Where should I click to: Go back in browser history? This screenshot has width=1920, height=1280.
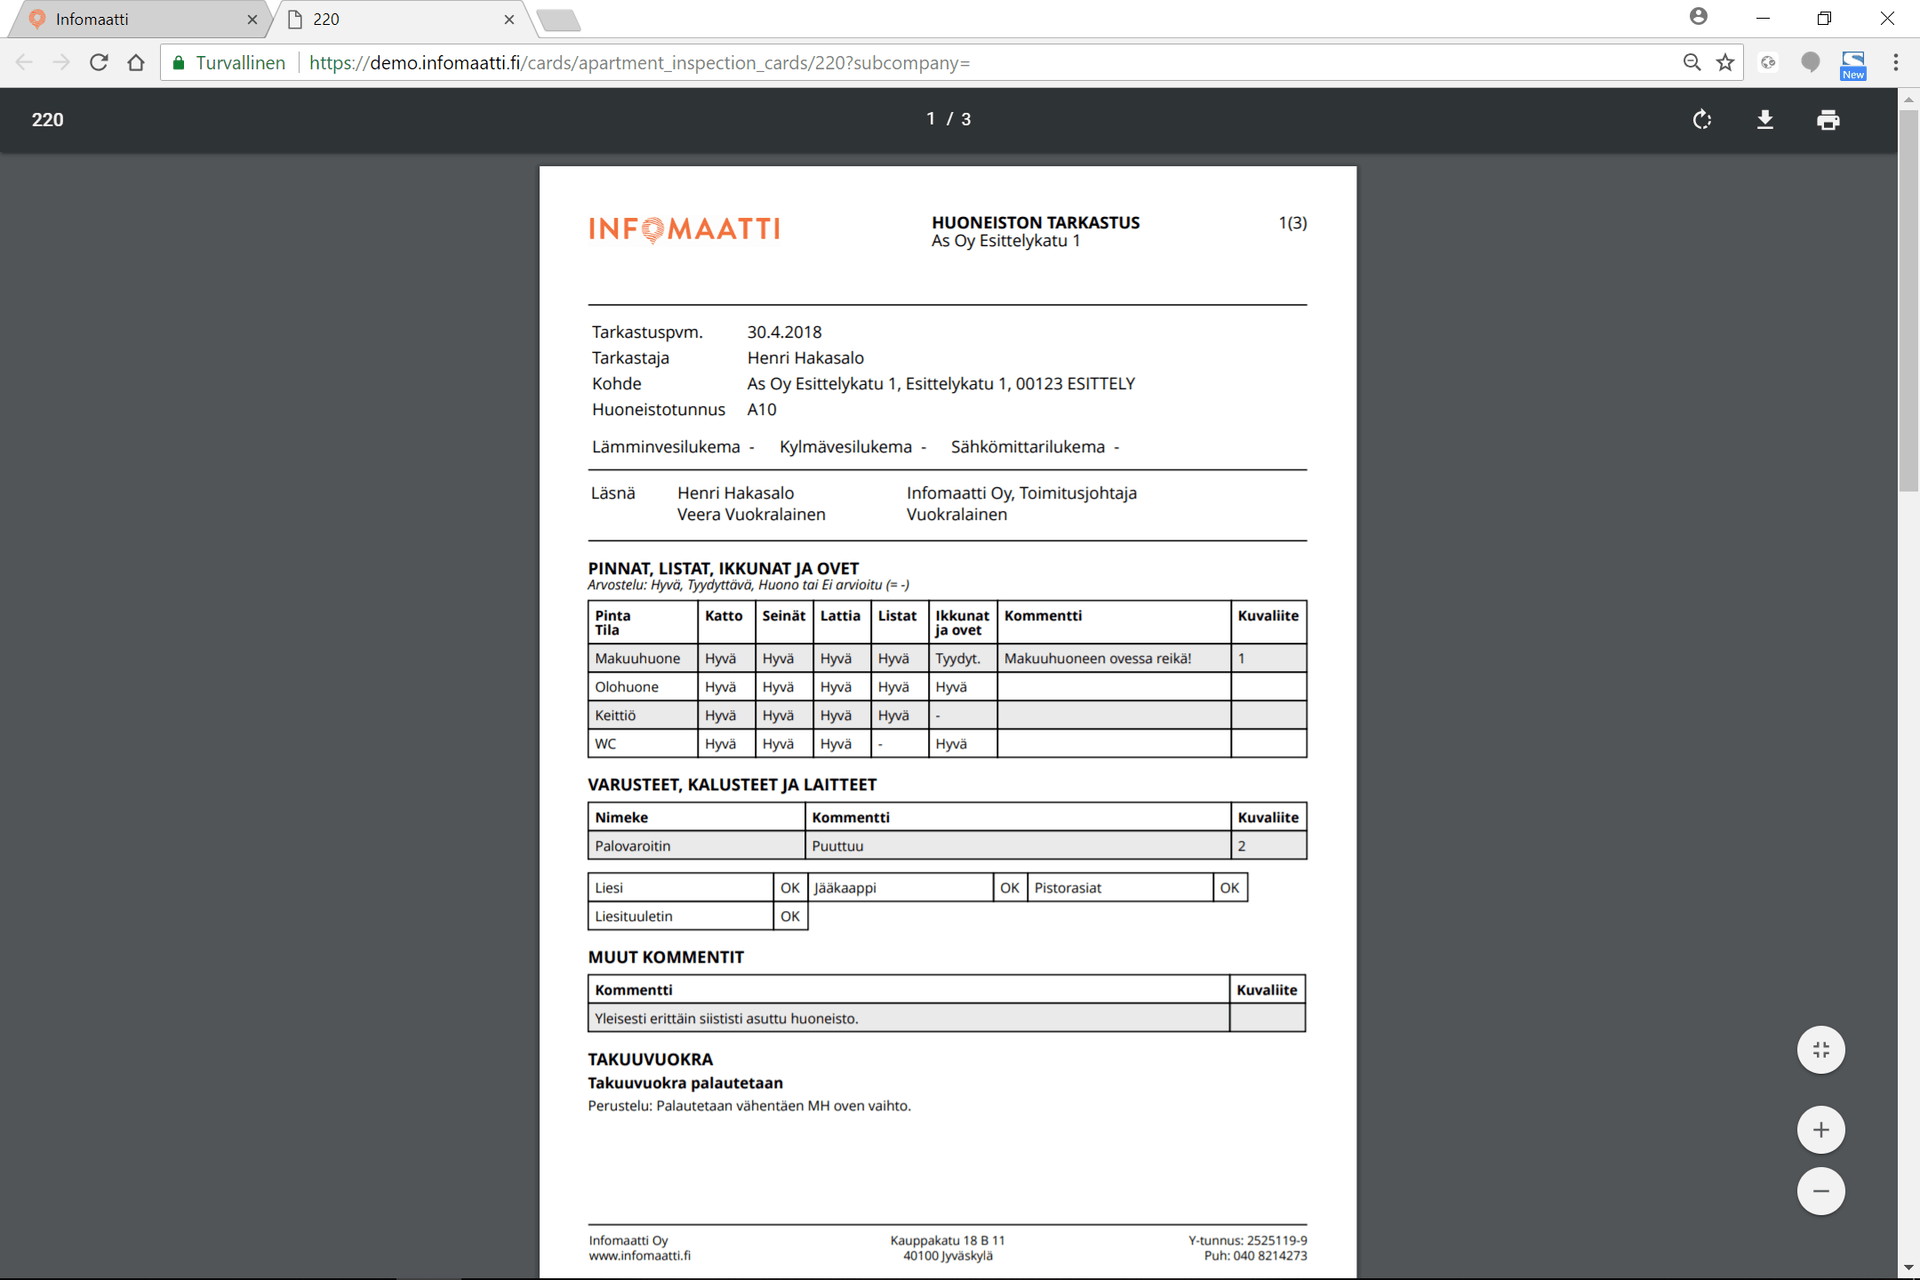coord(24,62)
